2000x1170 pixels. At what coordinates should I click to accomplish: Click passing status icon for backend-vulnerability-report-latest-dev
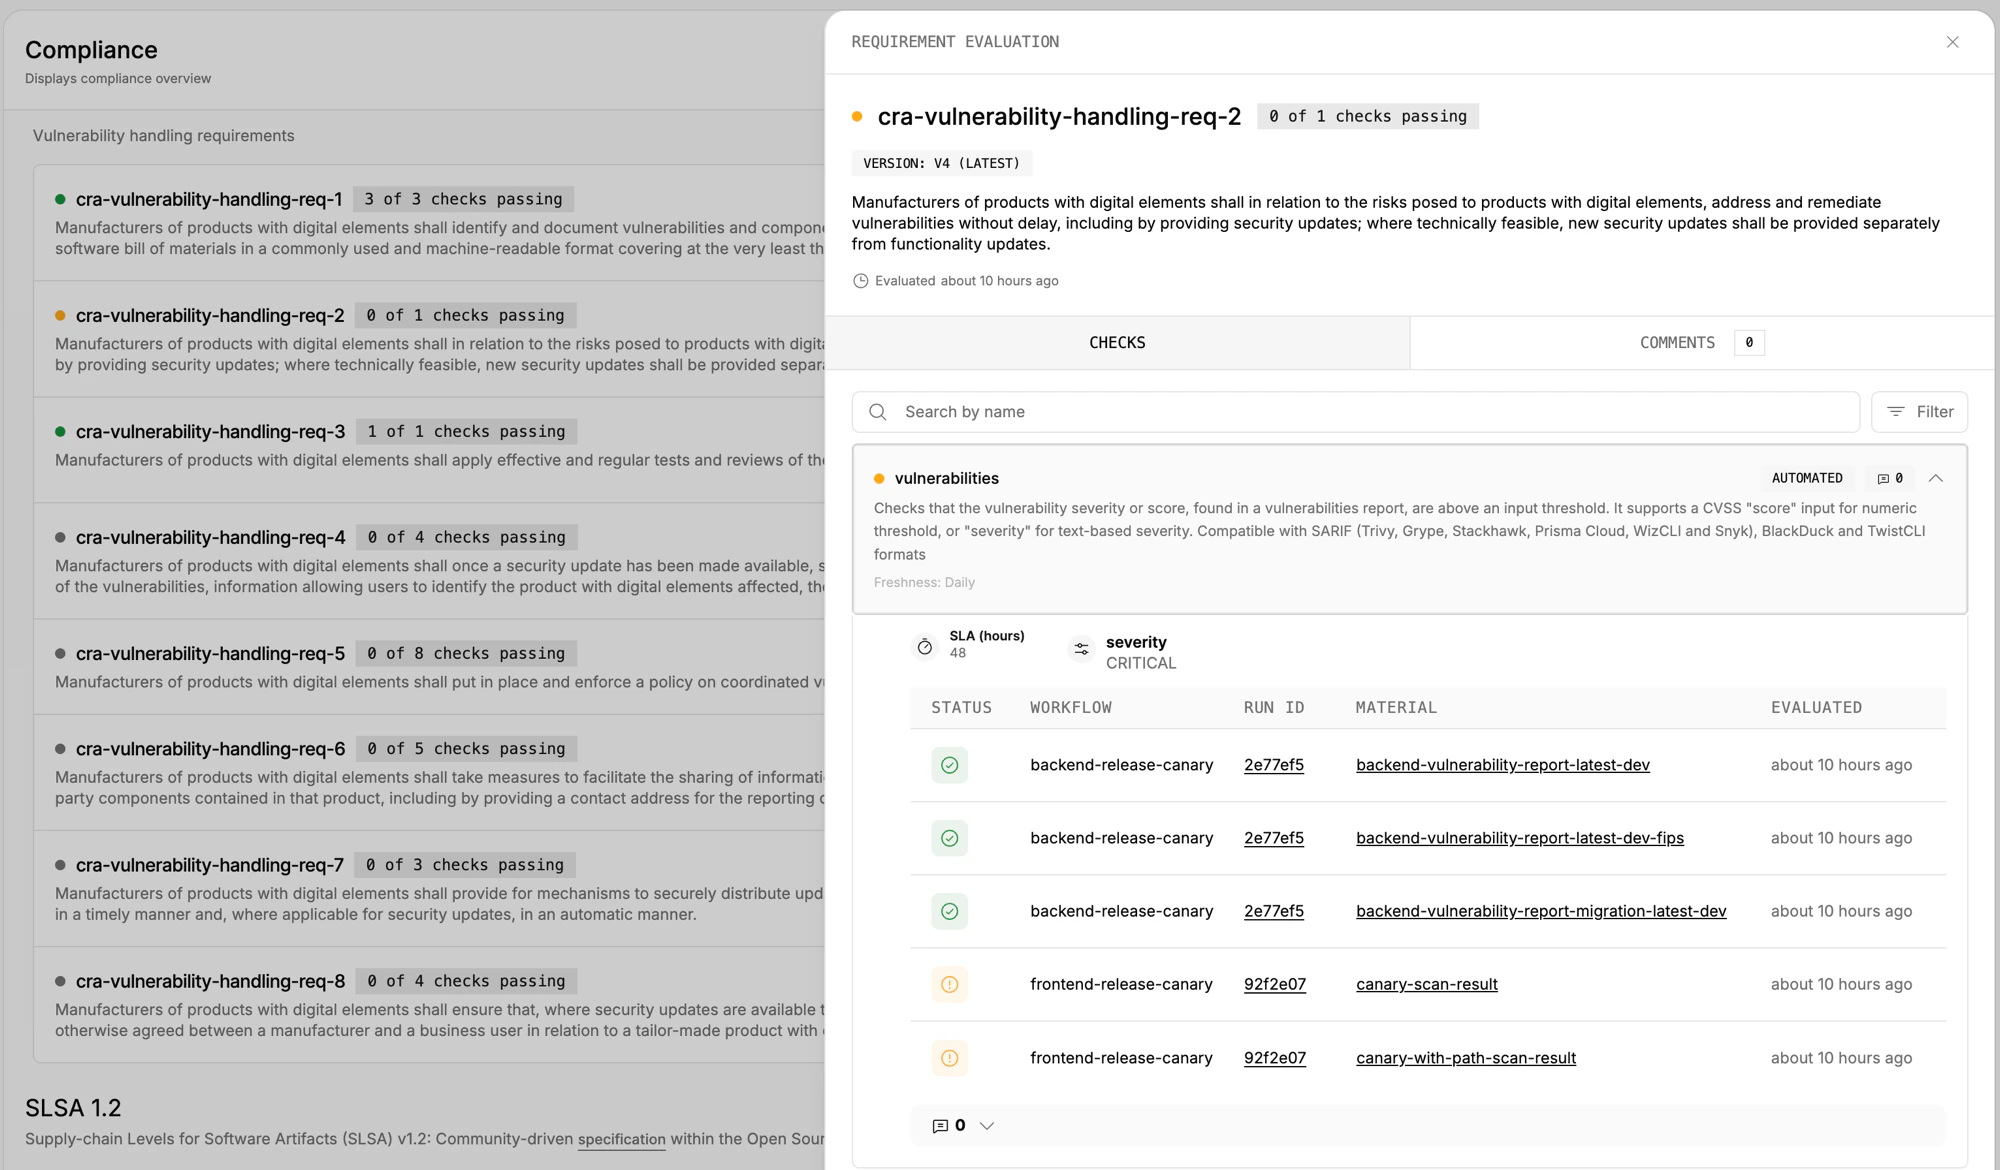coord(949,765)
